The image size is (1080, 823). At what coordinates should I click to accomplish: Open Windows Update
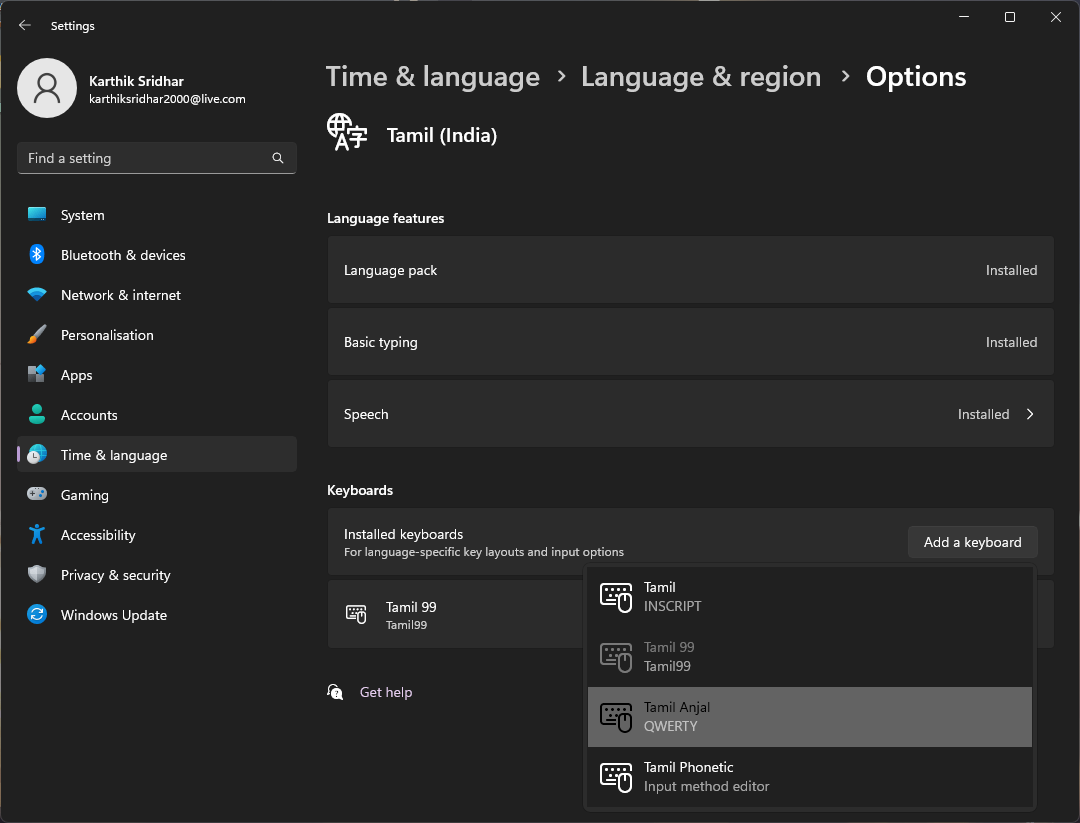(x=112, y=614)
